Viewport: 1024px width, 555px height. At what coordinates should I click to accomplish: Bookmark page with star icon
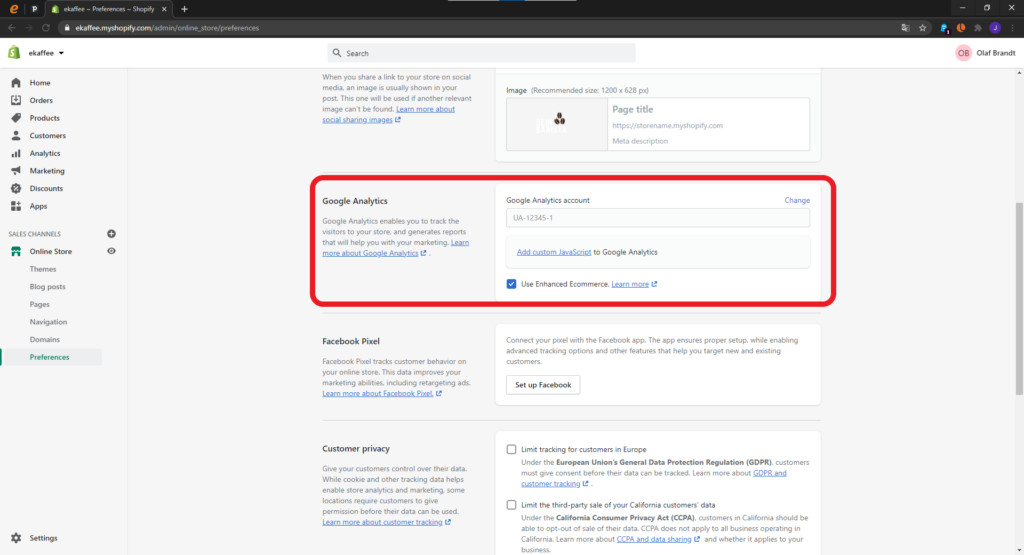click(x=922, y=28)
